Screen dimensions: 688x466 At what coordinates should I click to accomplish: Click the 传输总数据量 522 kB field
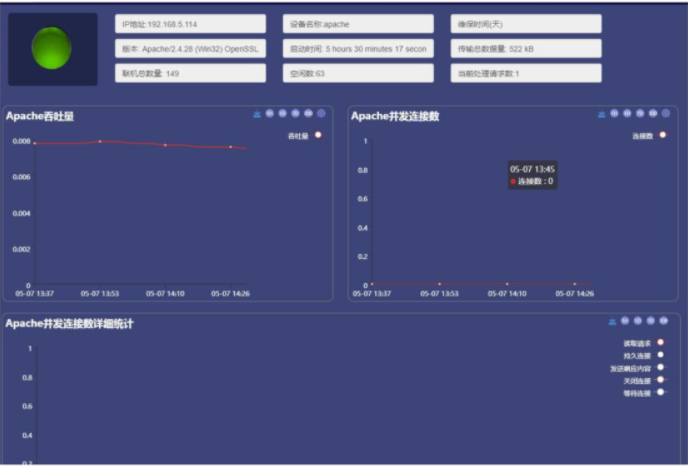coord(526,49)
